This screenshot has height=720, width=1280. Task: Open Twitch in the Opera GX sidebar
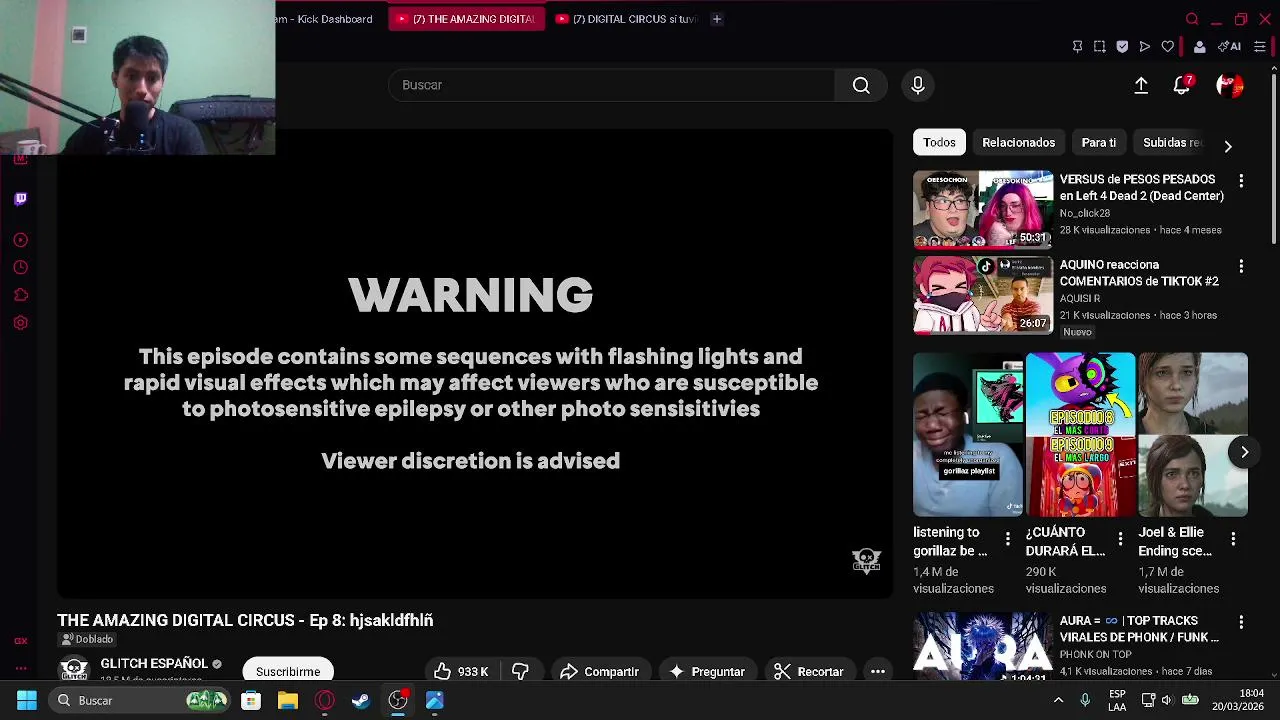20,198
